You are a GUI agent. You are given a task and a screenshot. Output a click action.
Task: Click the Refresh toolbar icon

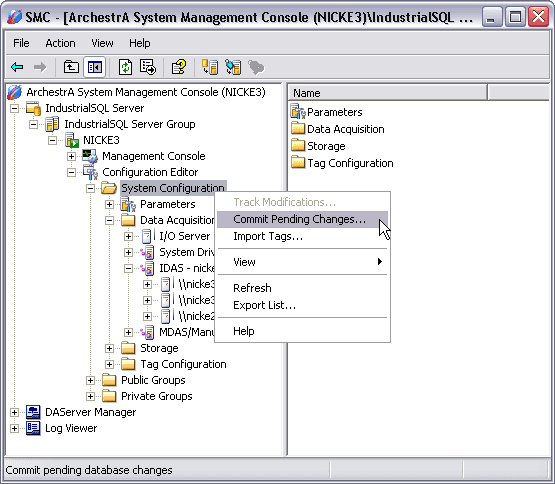[125, 67]
